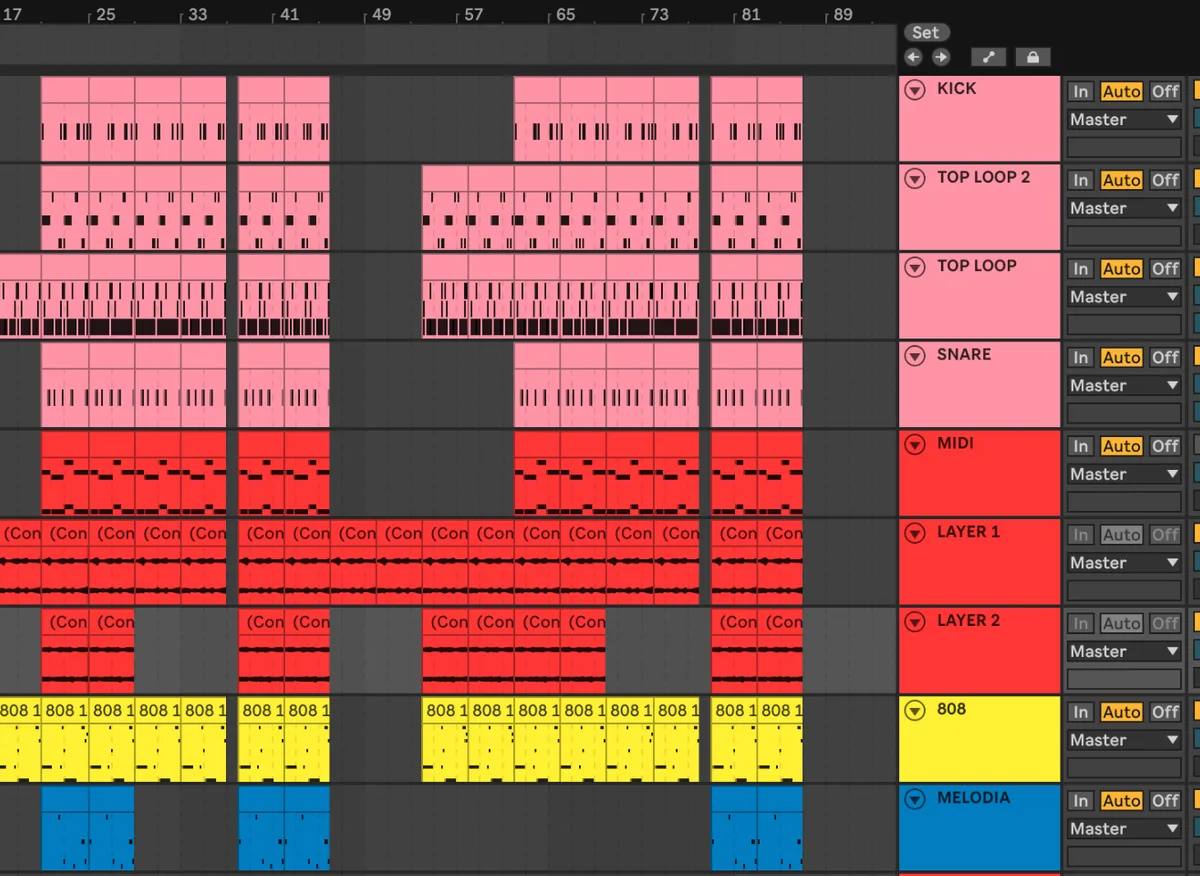Viewport: 1200px width, 876px height.
Task: Open MELODIA Master output dropdown
Action: pyautogui.click(x=1124, y=829)
